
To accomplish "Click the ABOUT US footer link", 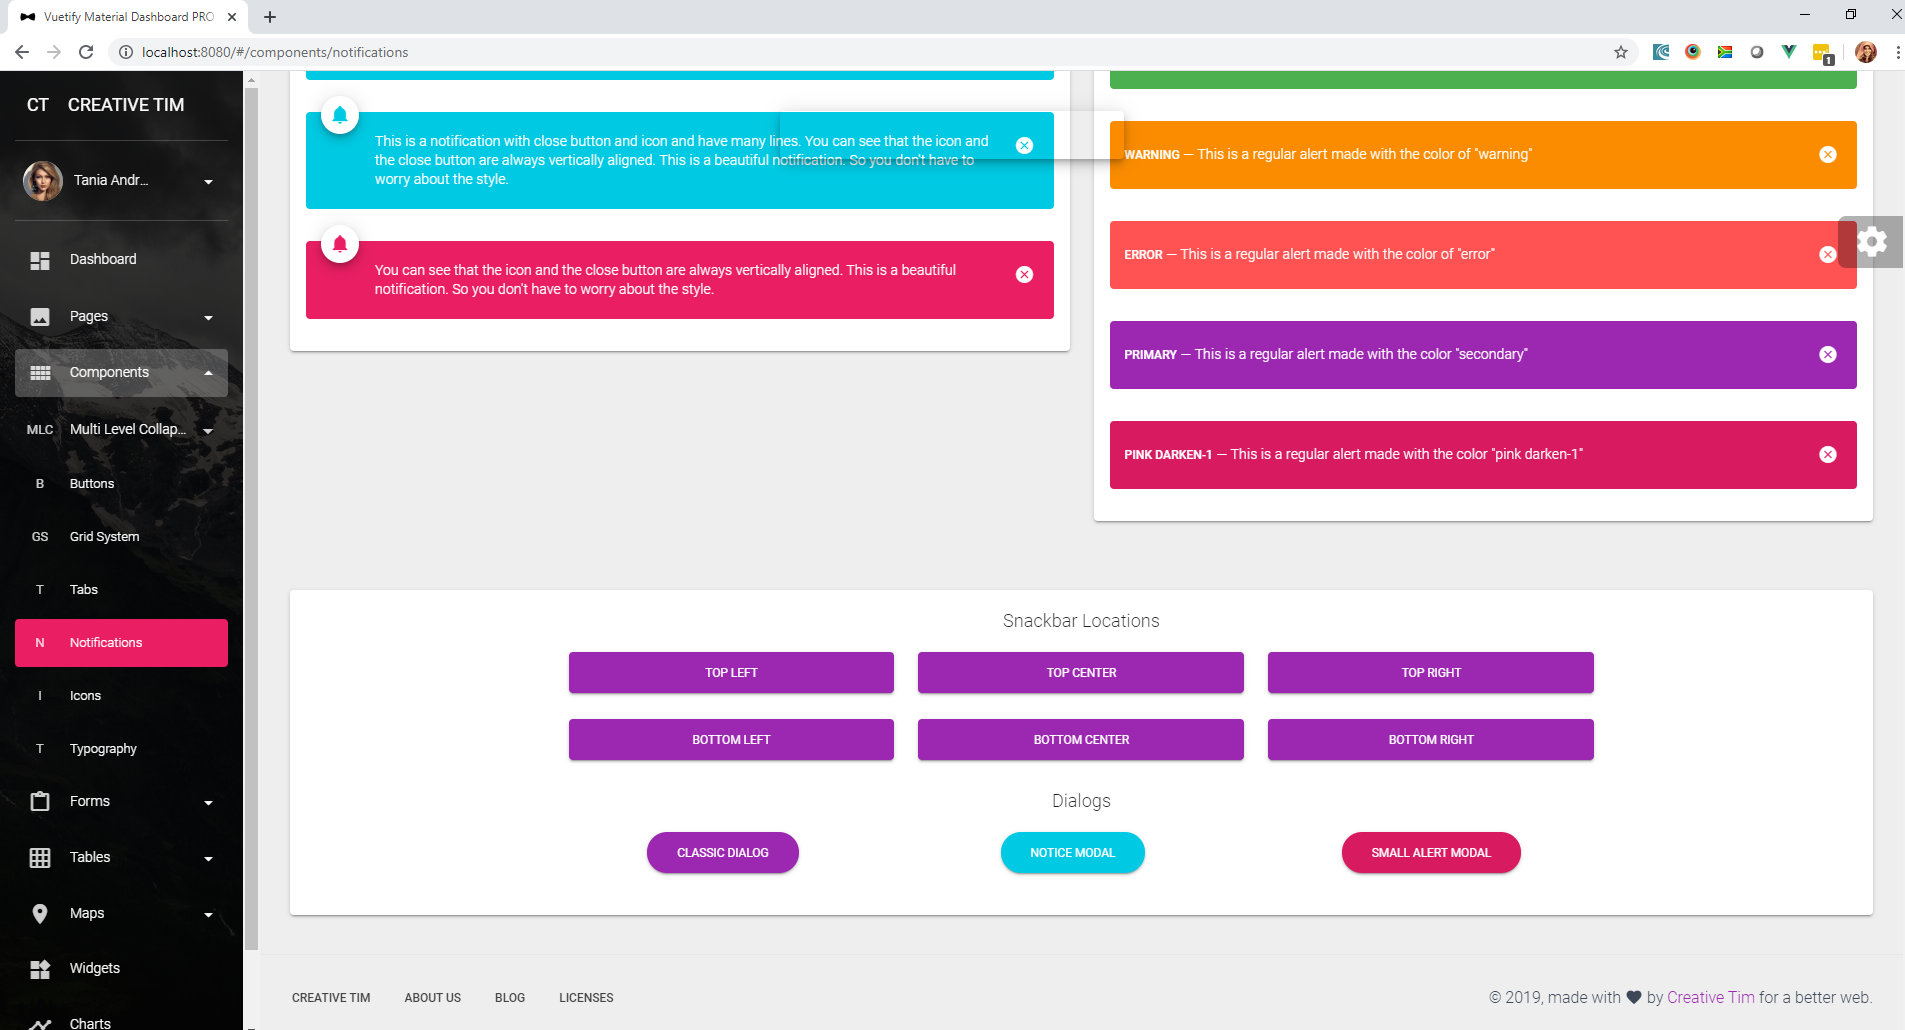I will tap(433, 998).
